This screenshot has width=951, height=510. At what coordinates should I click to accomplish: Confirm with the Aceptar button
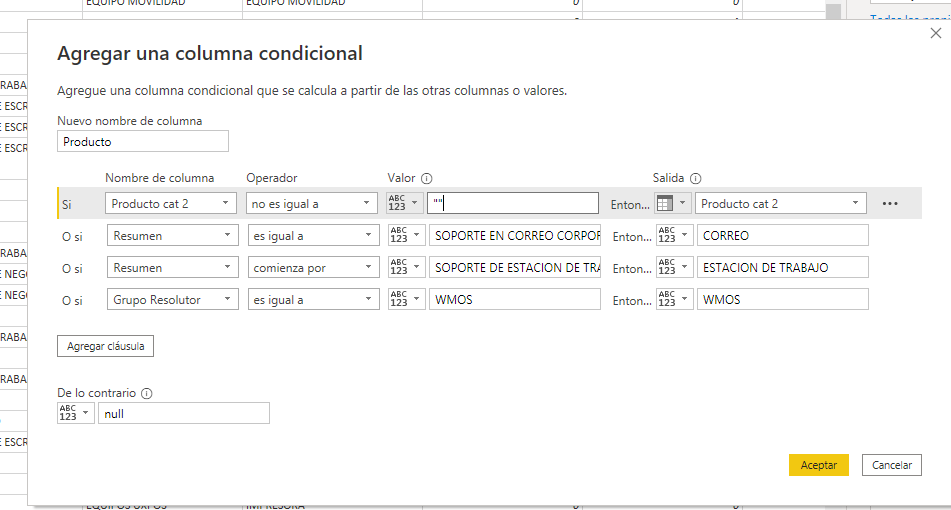click(x=819, y=465)
